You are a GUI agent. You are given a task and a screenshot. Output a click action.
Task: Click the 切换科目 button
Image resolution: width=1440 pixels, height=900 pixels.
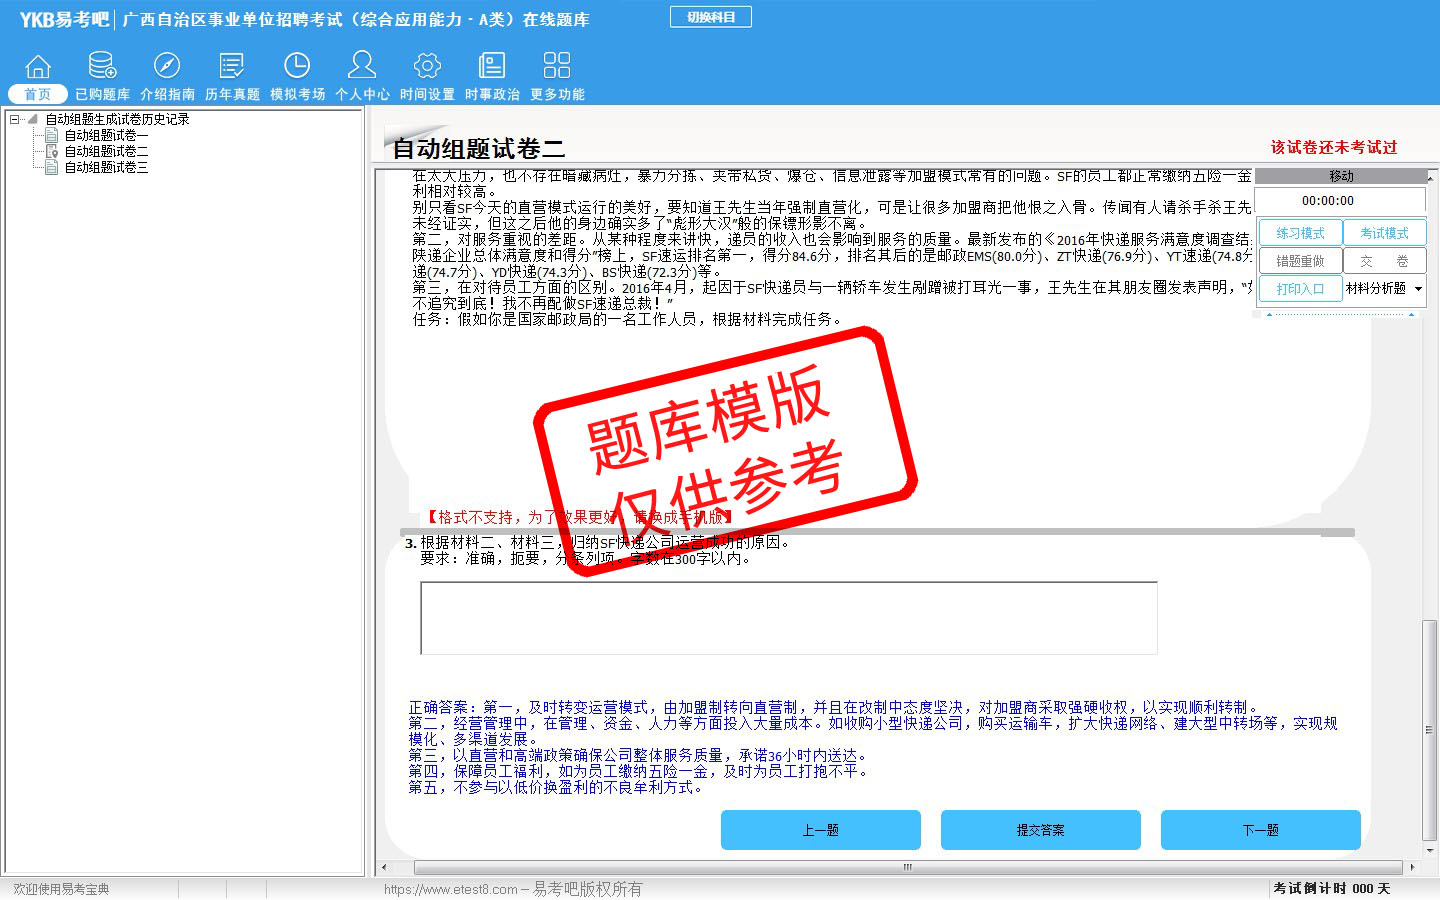(x=710, y=17)
